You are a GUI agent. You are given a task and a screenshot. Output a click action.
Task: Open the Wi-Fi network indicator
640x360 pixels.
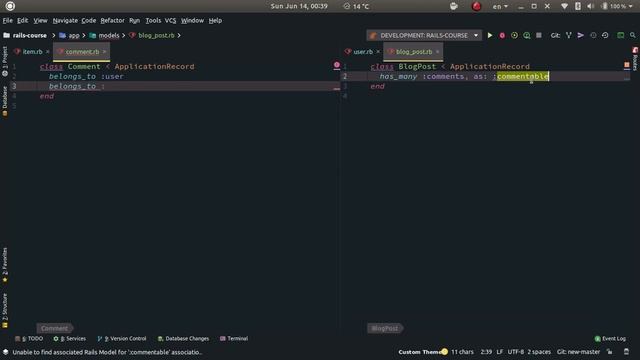click(x=564, y=6)
